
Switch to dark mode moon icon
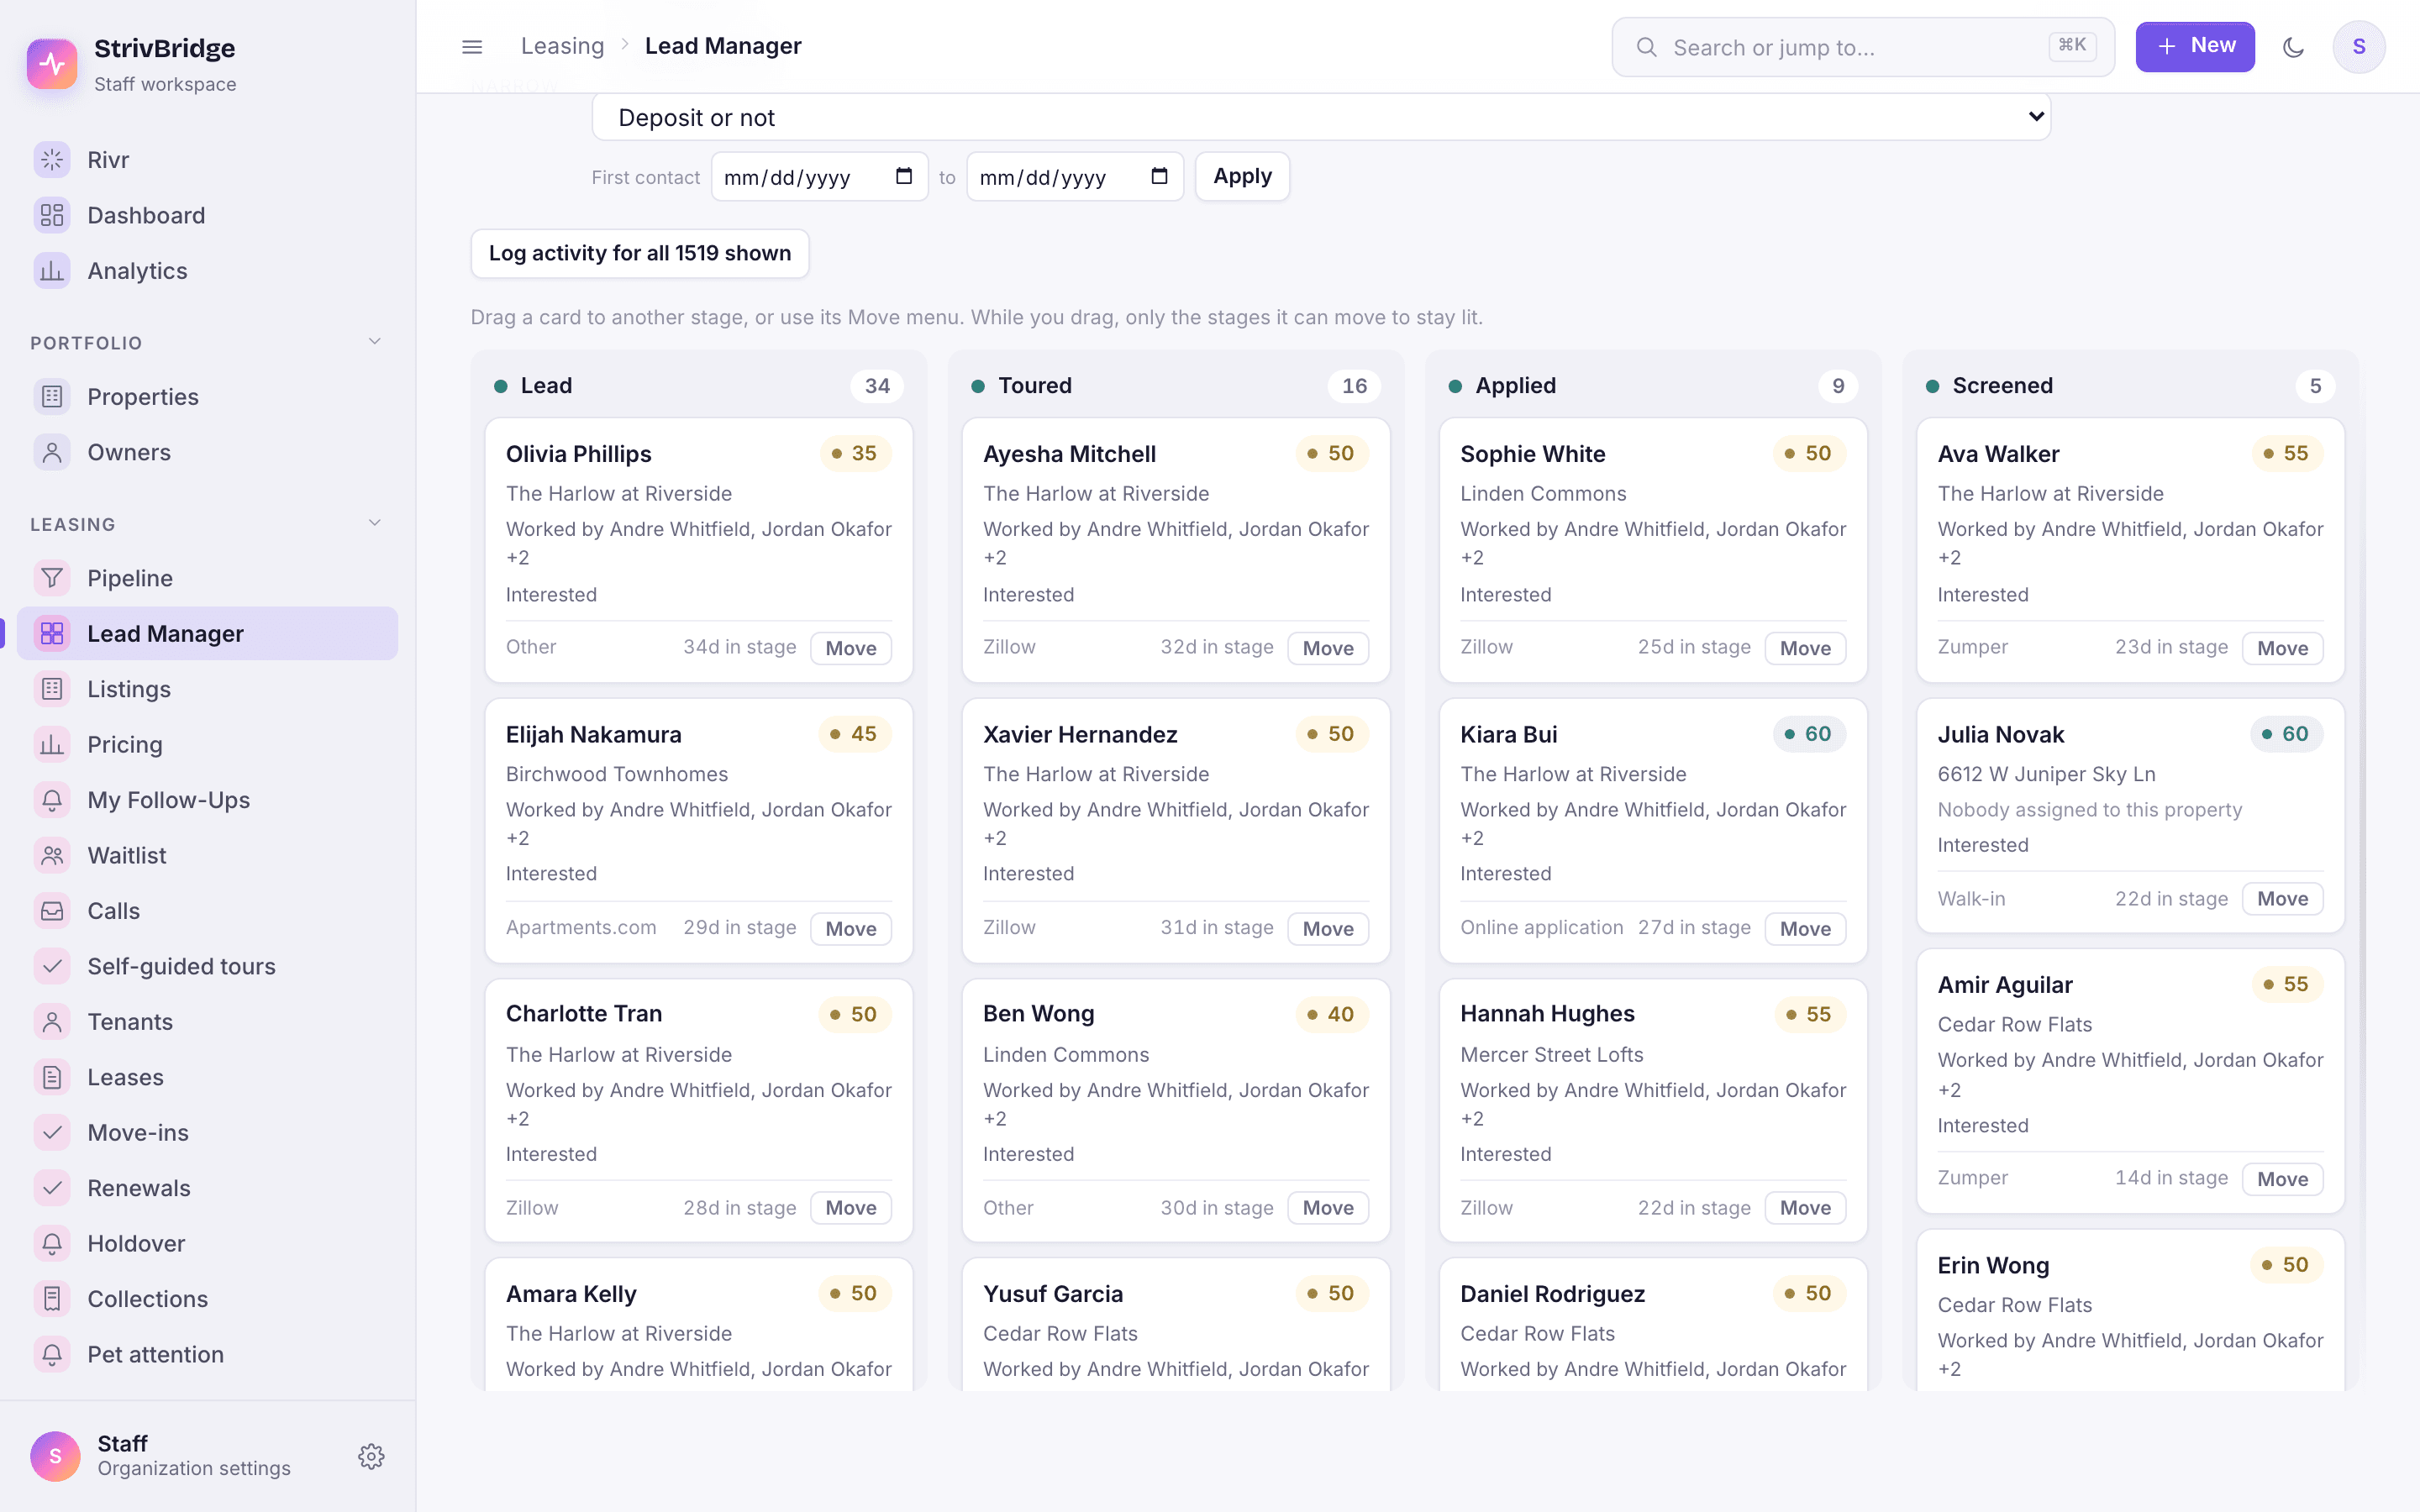pos(2294,47)
